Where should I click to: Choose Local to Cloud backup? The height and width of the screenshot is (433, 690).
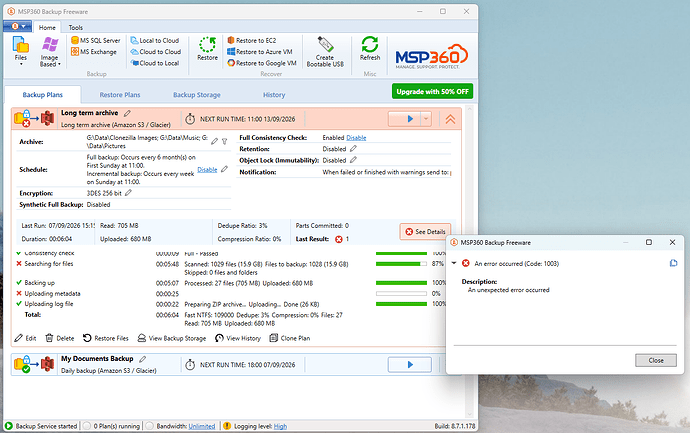click(x=154, y=40)
